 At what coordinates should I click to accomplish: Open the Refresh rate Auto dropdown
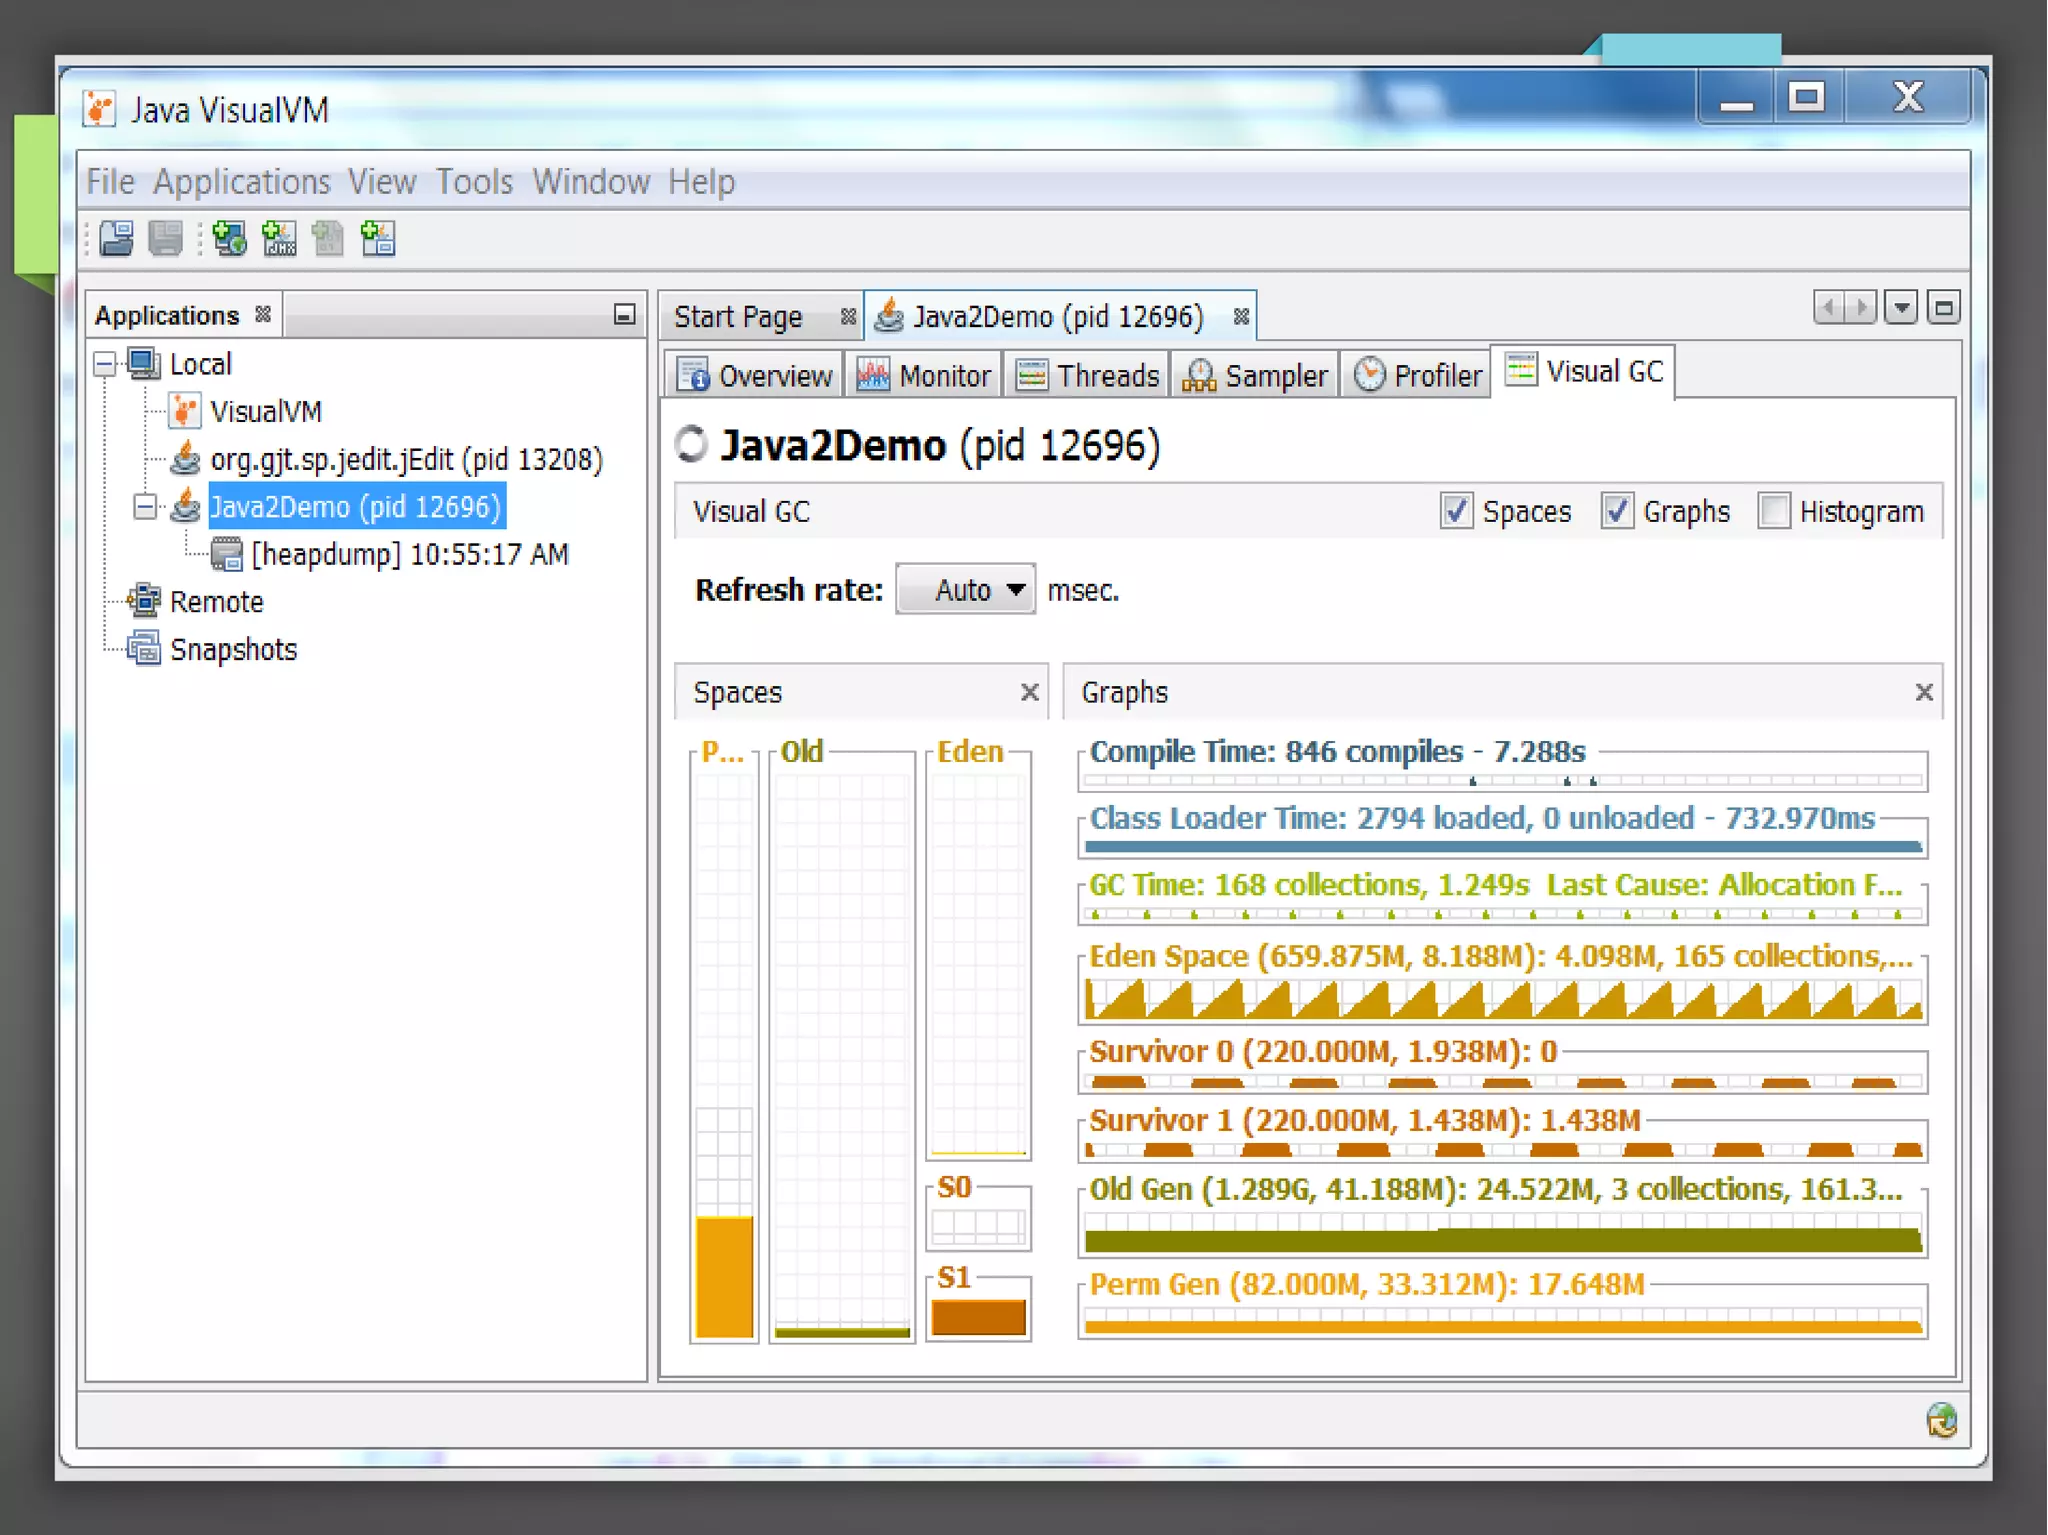coord(965,590)
